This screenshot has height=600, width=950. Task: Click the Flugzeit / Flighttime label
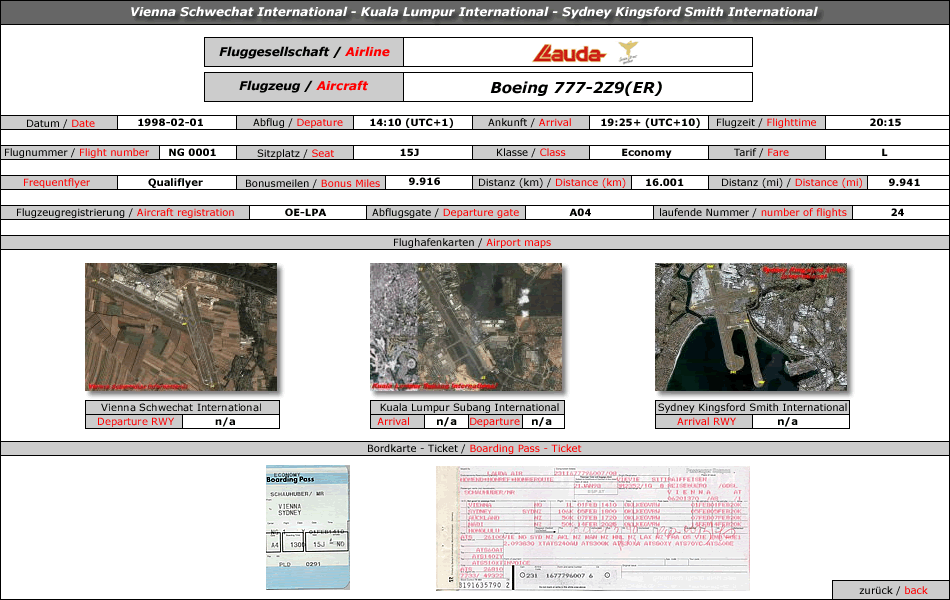click(x=767, y=122)
